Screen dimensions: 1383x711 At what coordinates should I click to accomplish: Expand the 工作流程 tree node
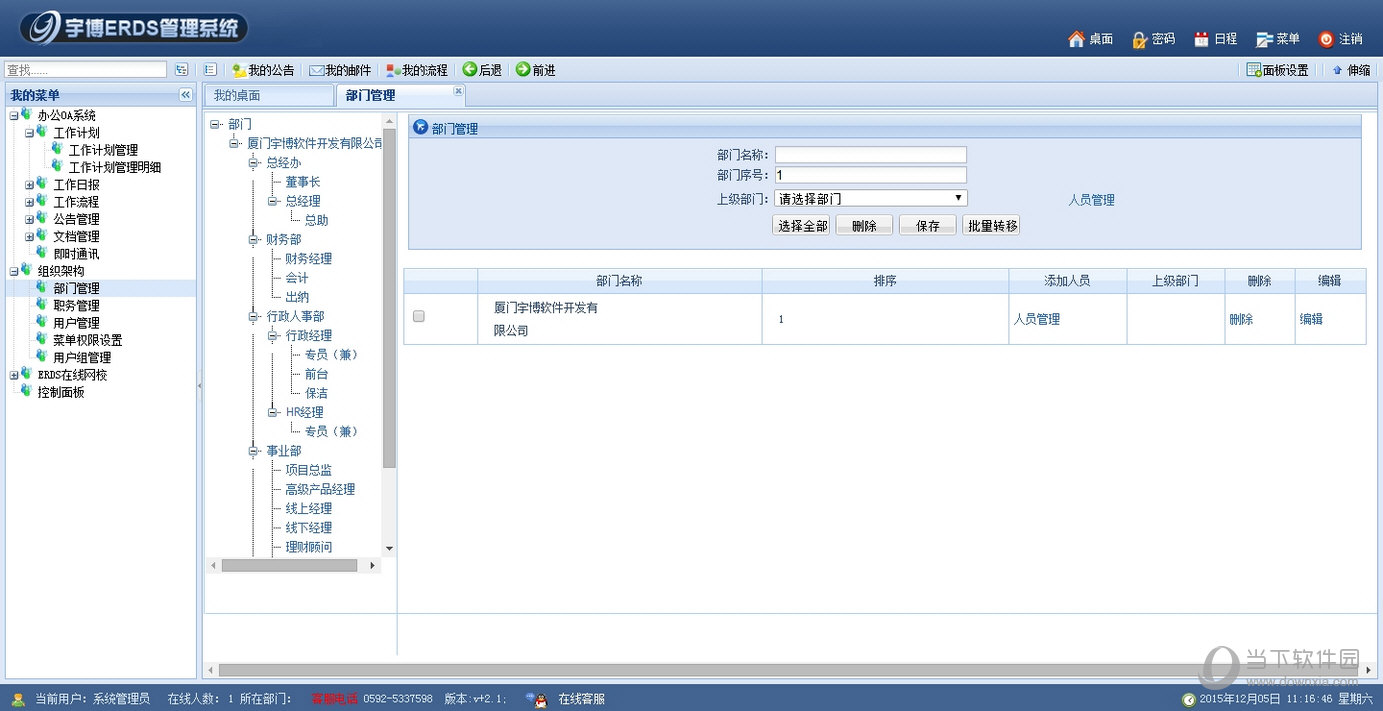click(30, 202)
